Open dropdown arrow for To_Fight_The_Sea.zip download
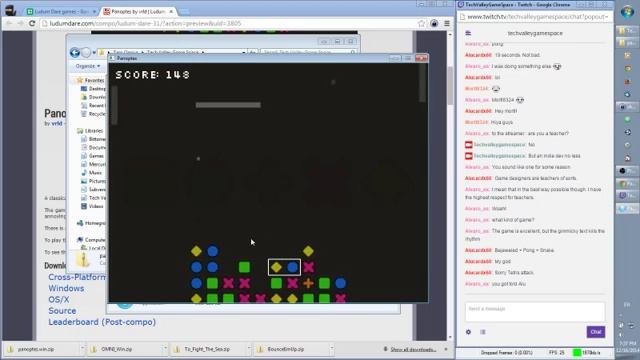Image resolution: width=640 pixels, height=360 pixels. pyautogui.click(x=249, y=349)
